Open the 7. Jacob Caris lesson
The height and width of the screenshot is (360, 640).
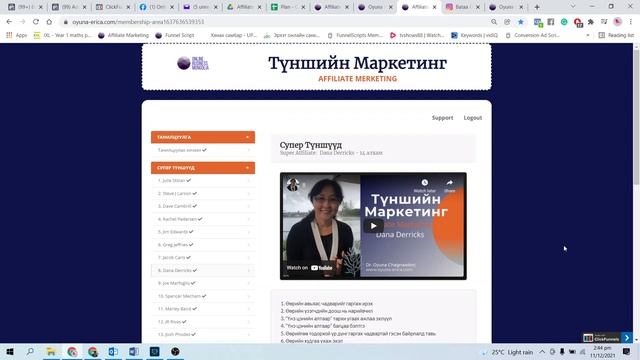point(203,258)
